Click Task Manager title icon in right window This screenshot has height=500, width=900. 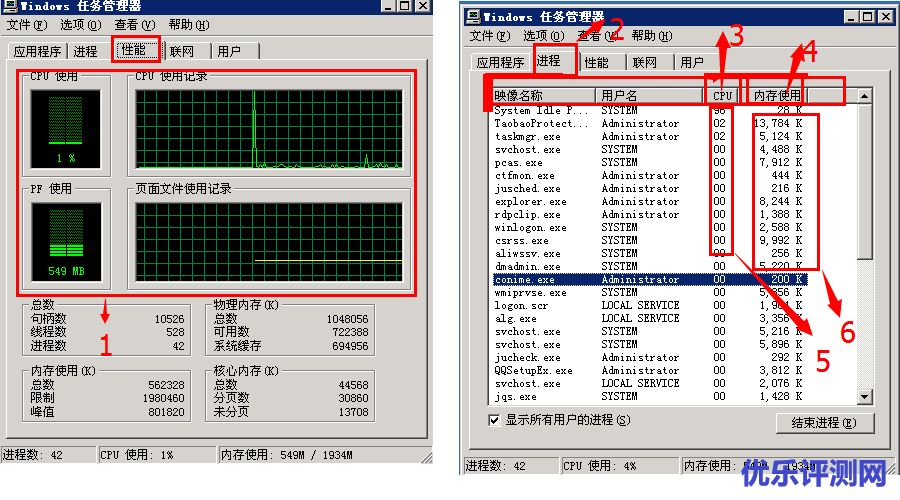[x=473, y=17]
